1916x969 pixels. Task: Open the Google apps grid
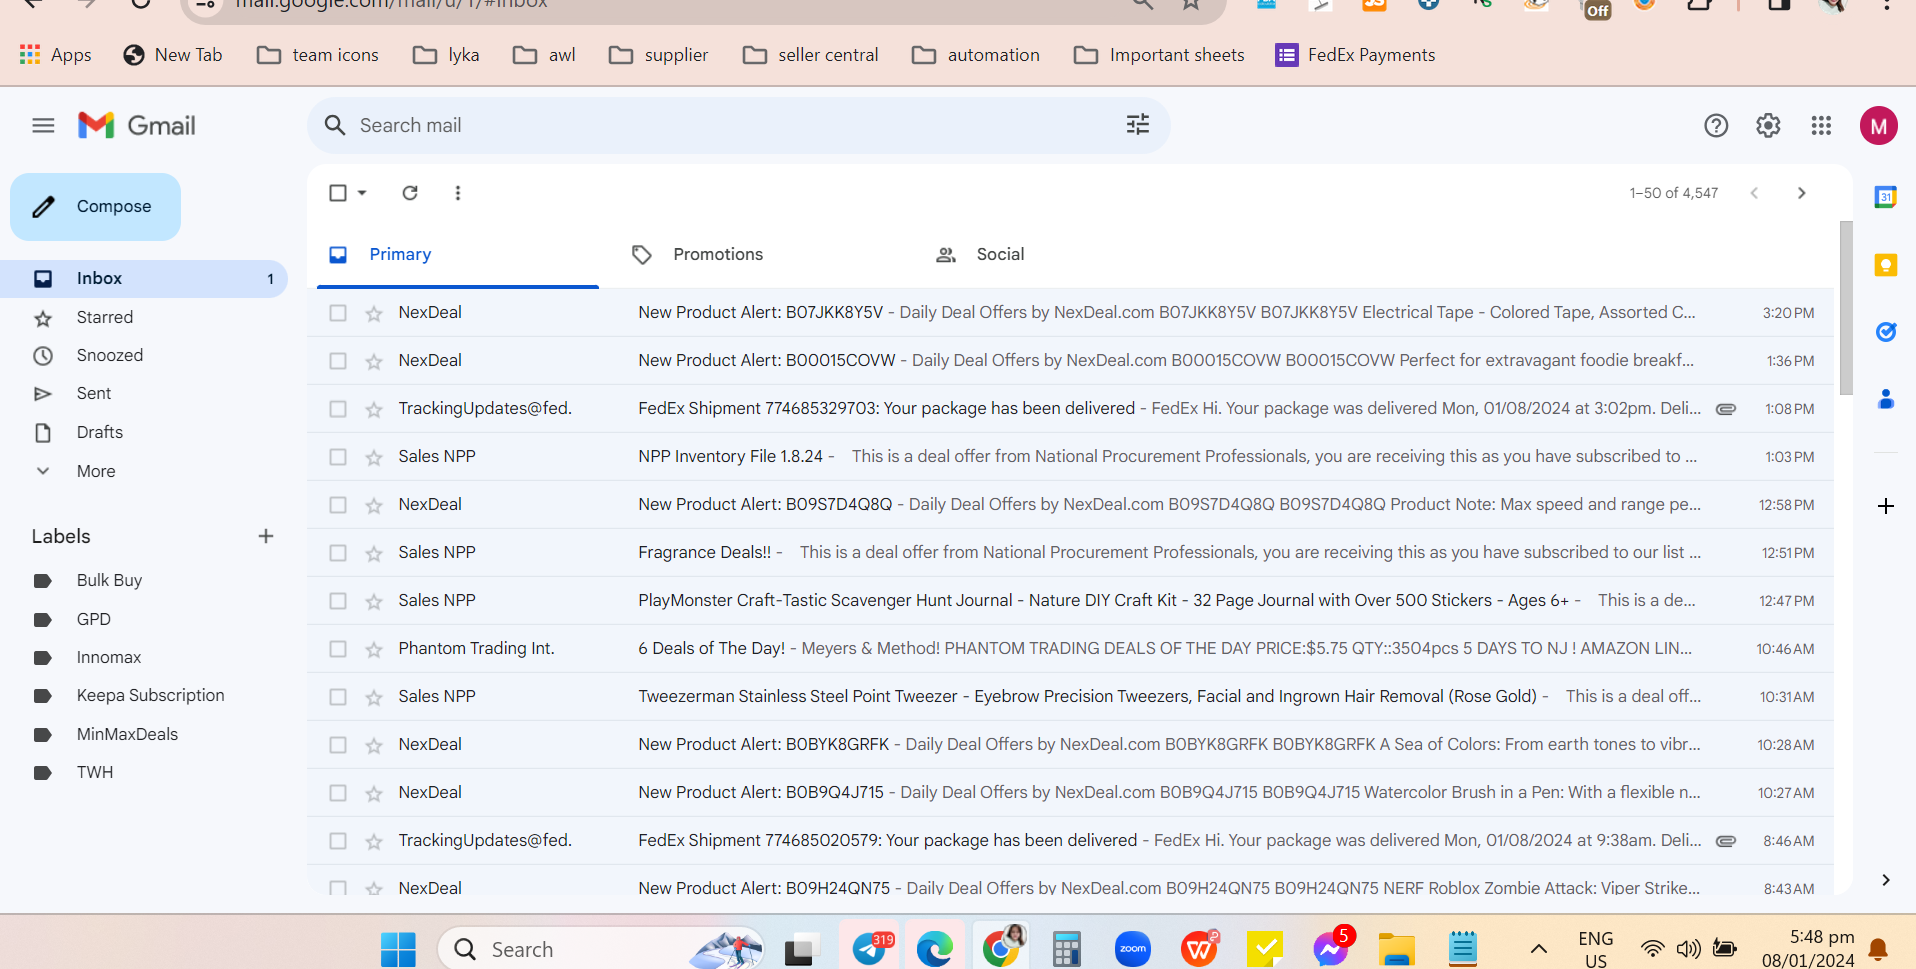(x=1821, y=125)
